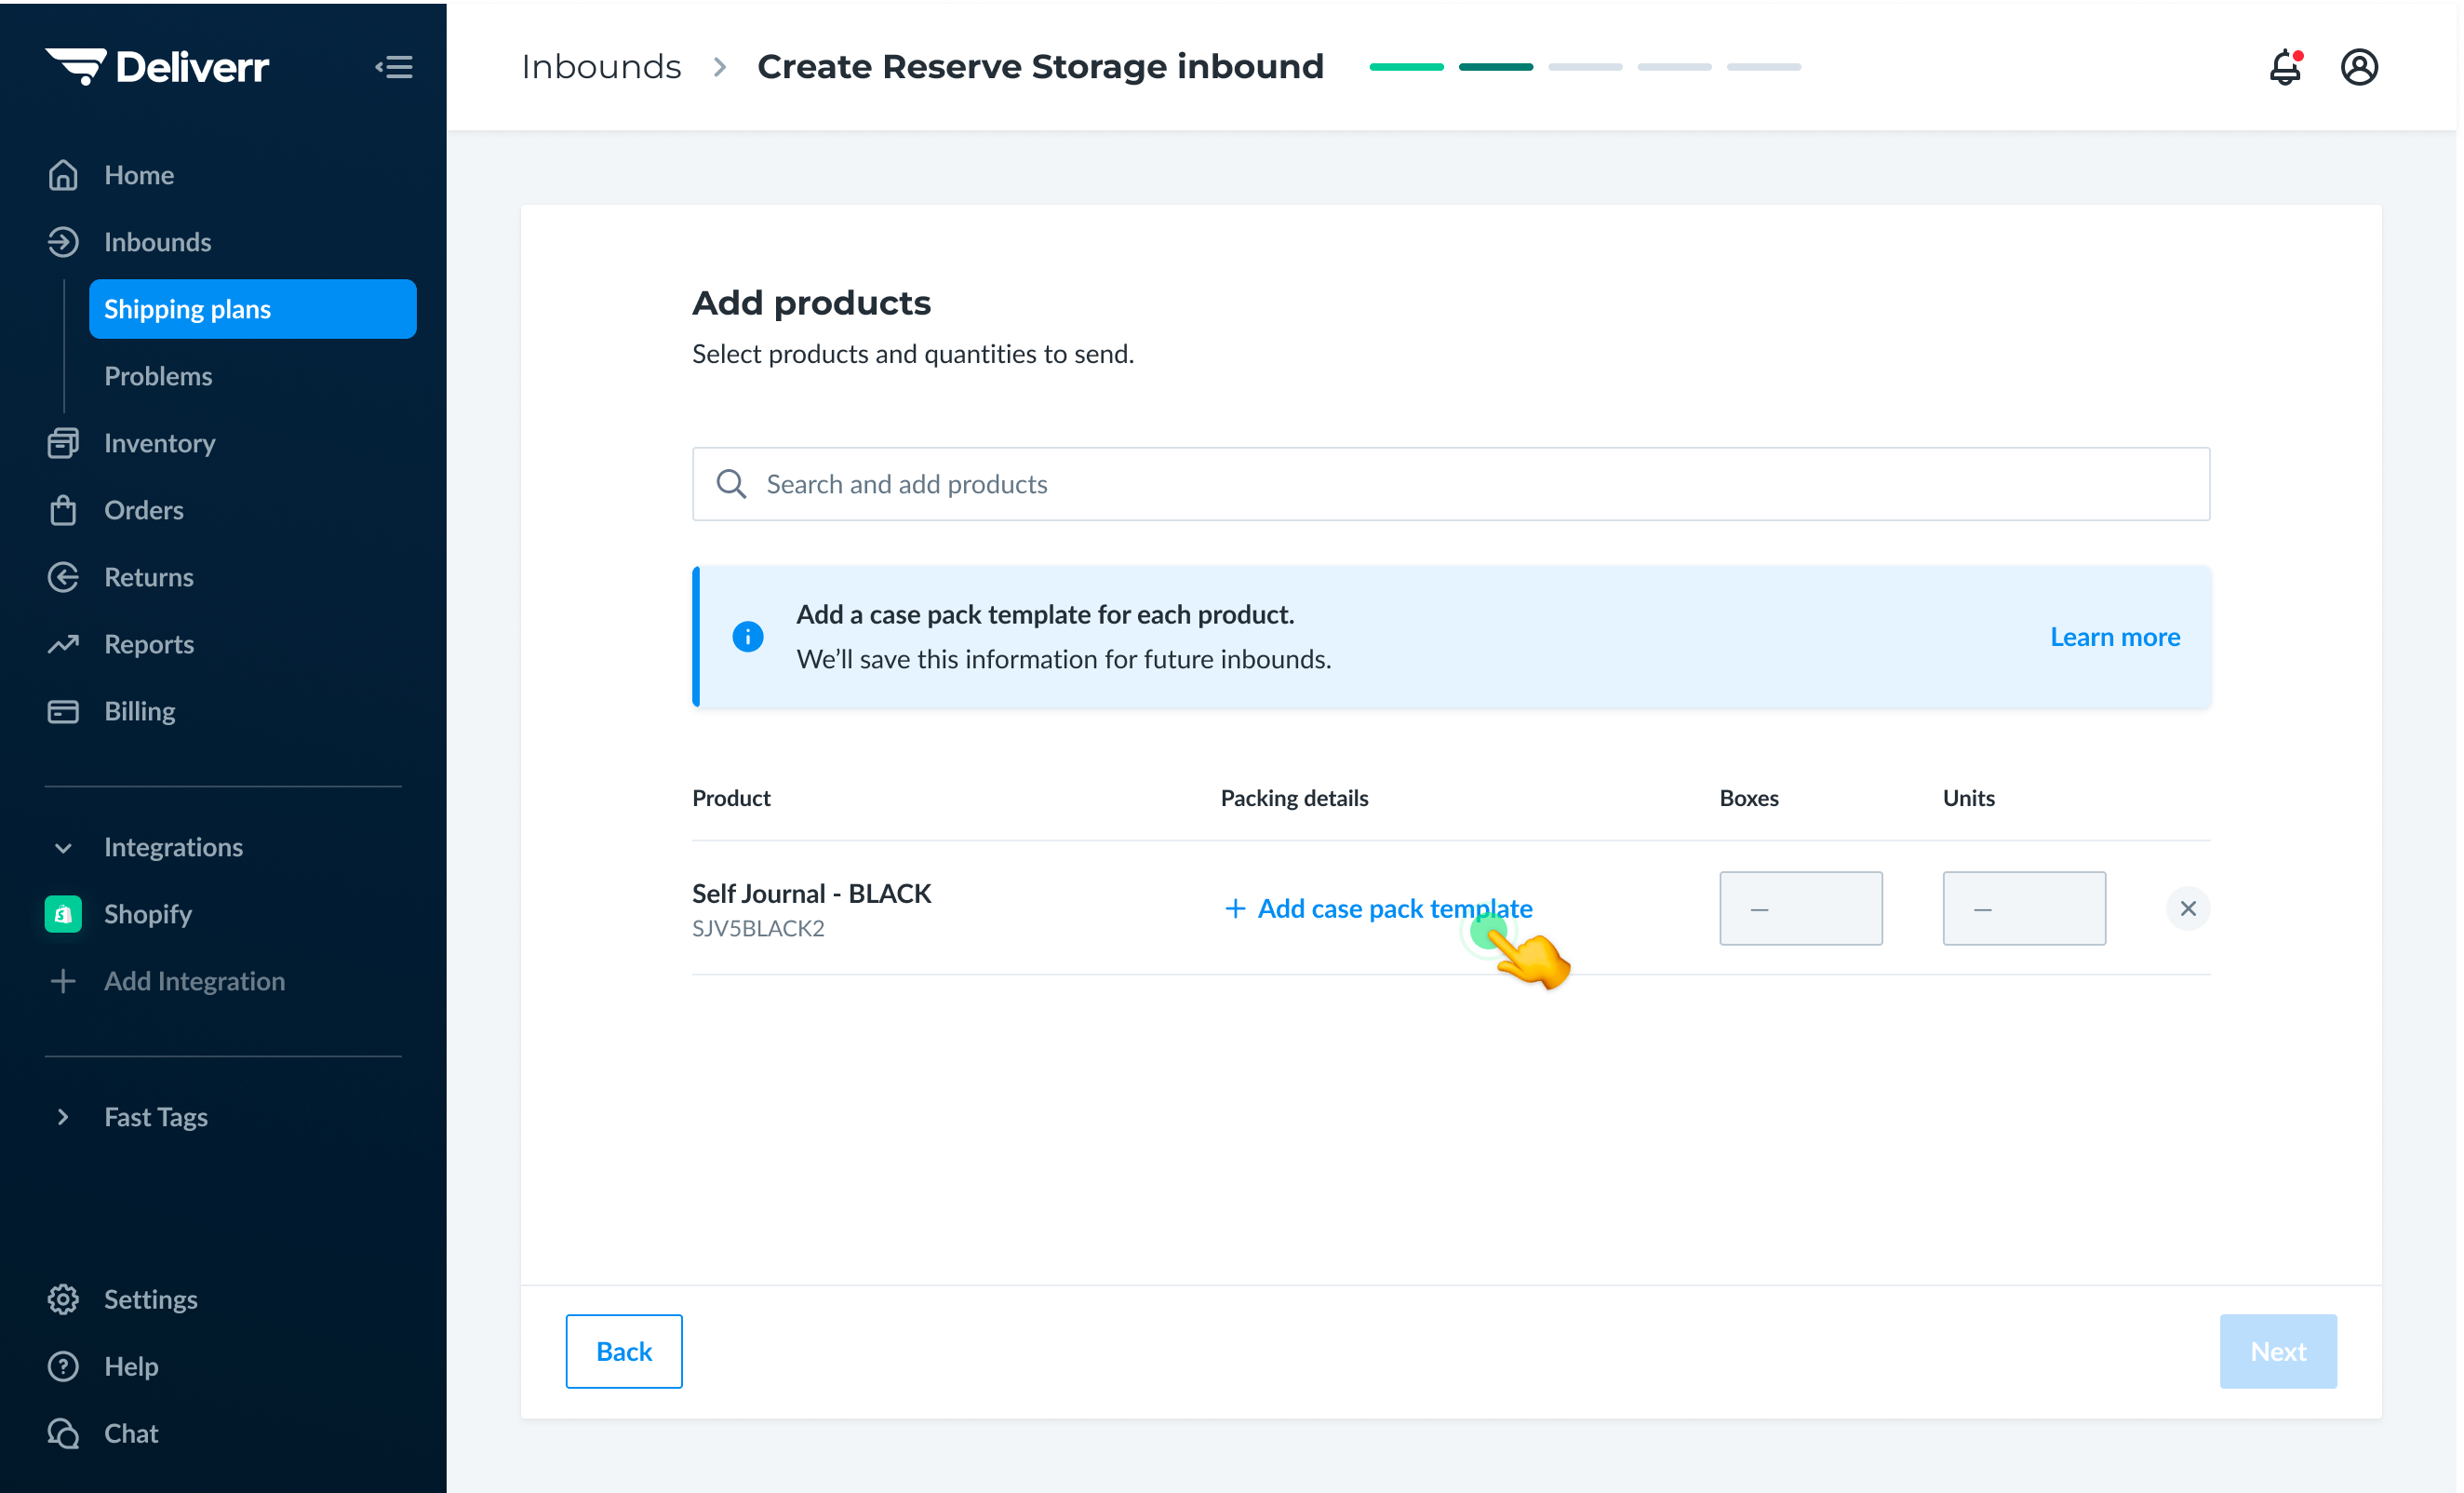Switch to the Shipping plans tab
Viewport: 2464px width, 1493px height.
coord(188,309)
